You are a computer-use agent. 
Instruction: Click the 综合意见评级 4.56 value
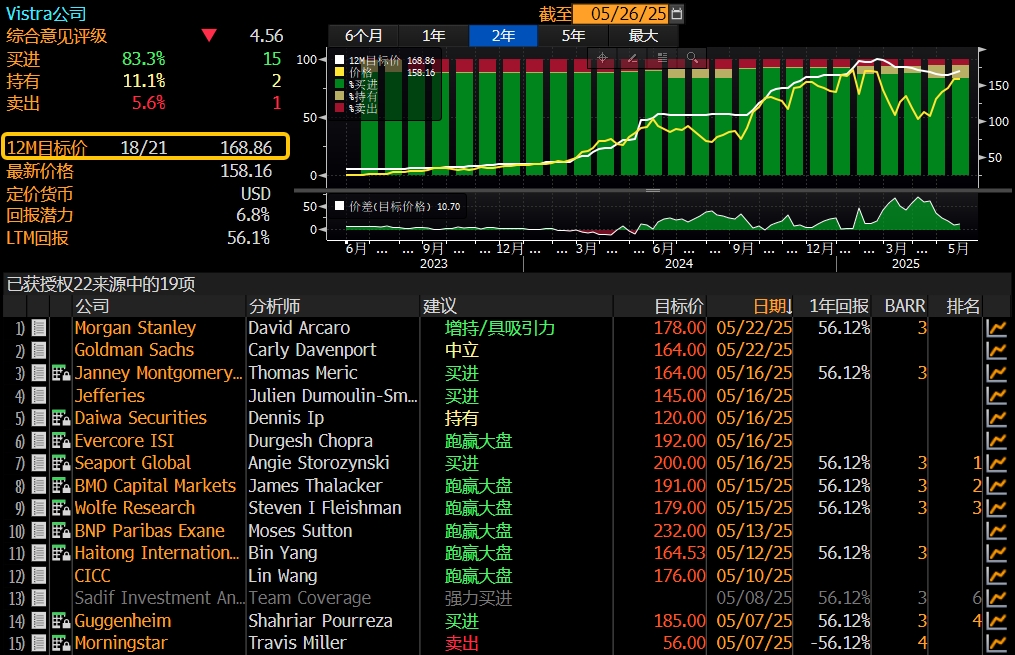point(266,36)
